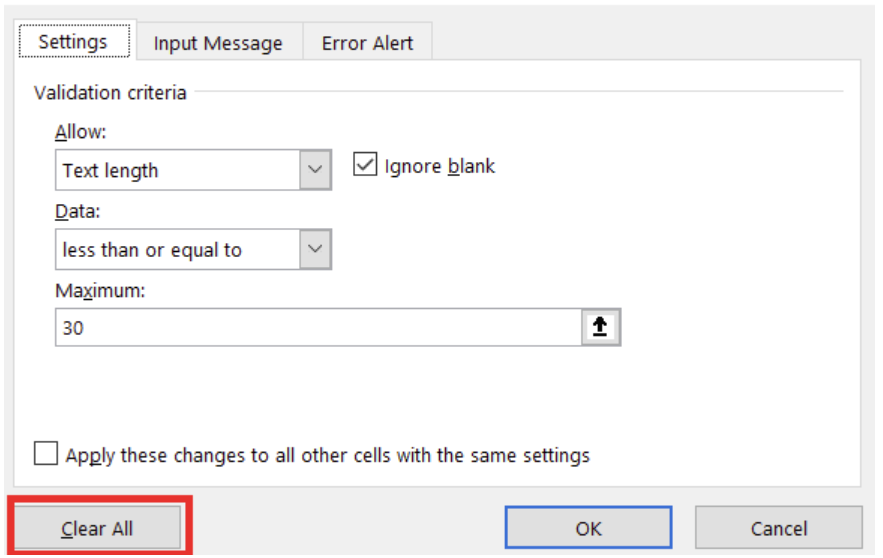
Task: Toggle the Ignore blank checkbox
Action: click(x=364, y=166)
